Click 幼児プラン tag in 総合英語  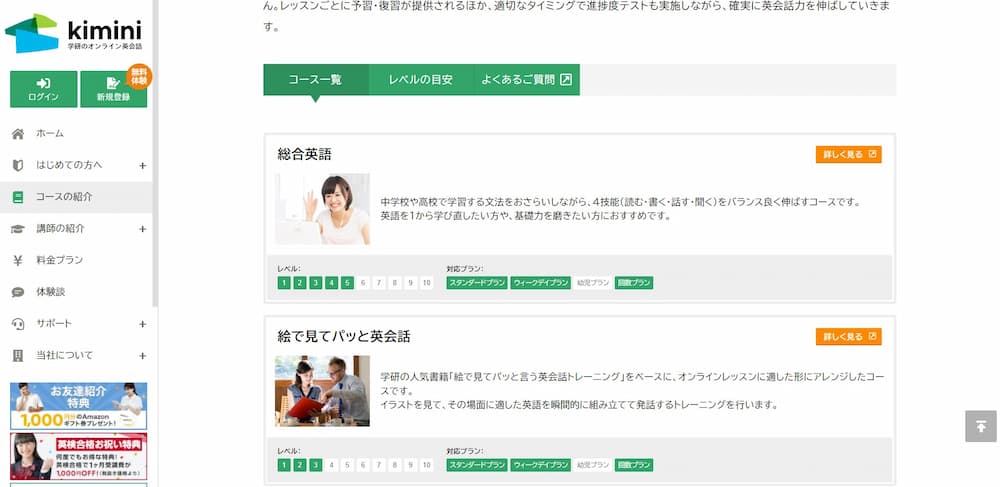(x=593, y=283)
